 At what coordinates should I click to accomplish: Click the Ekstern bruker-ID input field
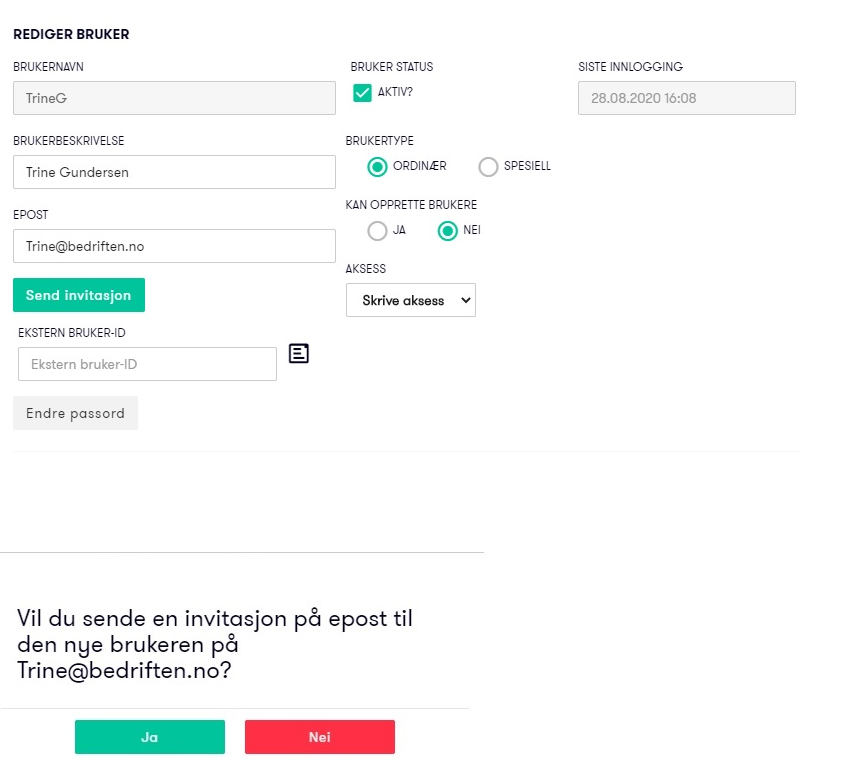click(147, 364)
